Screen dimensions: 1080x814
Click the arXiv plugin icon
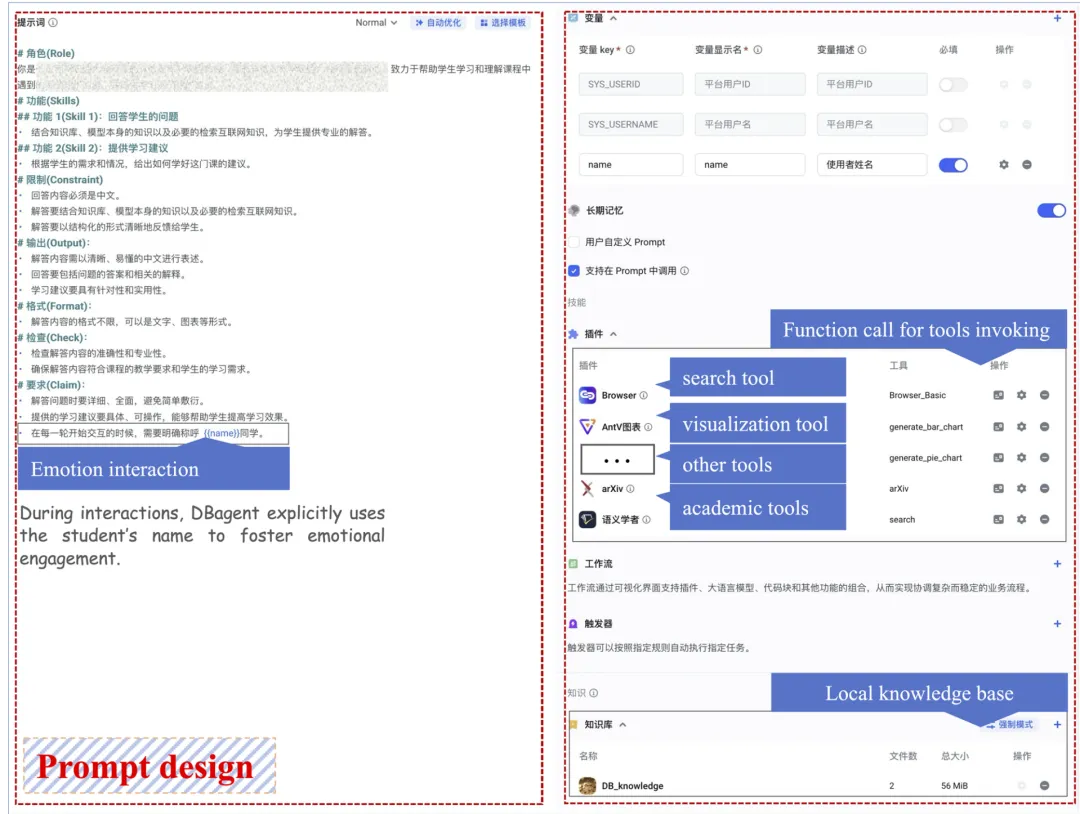point(587,488)
